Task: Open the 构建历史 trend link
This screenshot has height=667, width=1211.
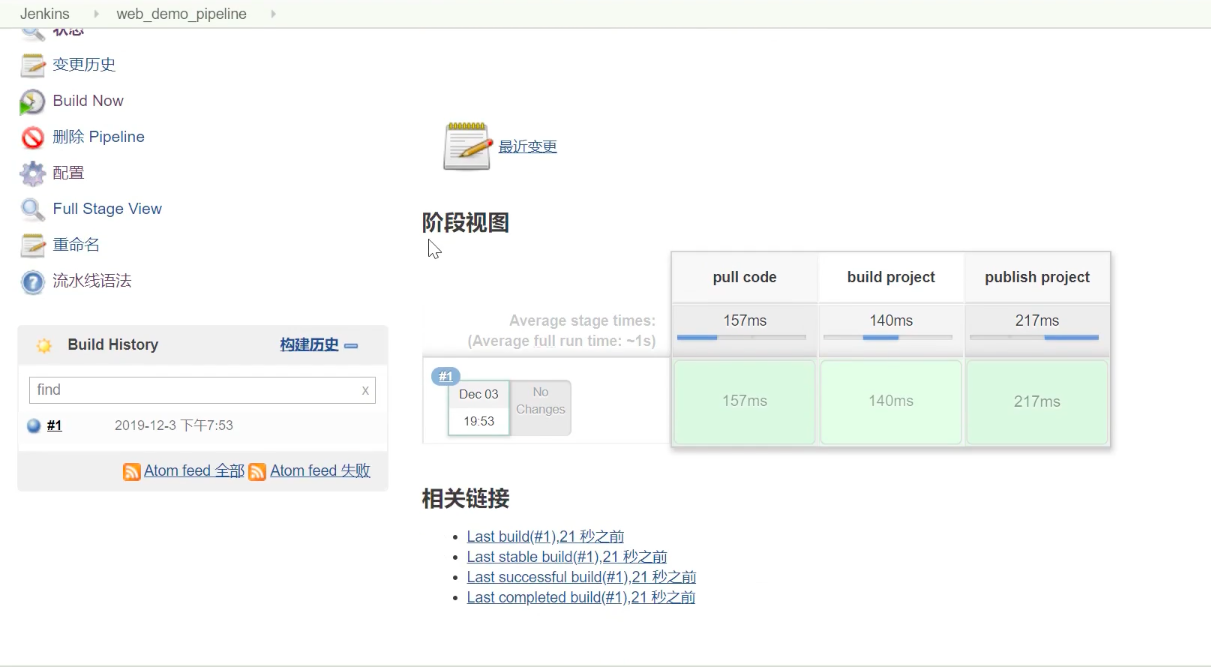Action: click(309, 345)
